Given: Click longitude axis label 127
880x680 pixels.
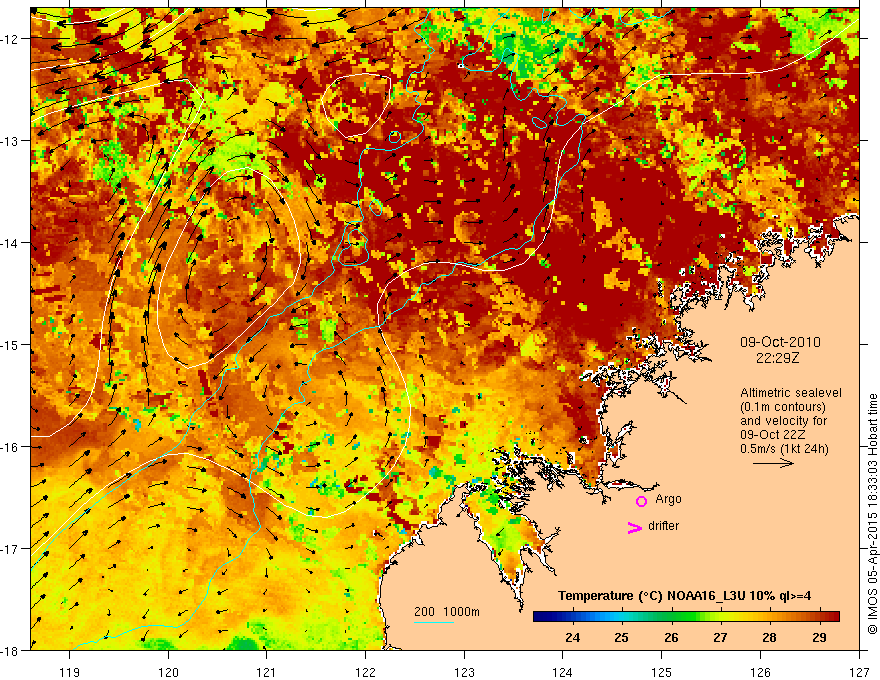Looking at the screenshot, I should (859, 672).
